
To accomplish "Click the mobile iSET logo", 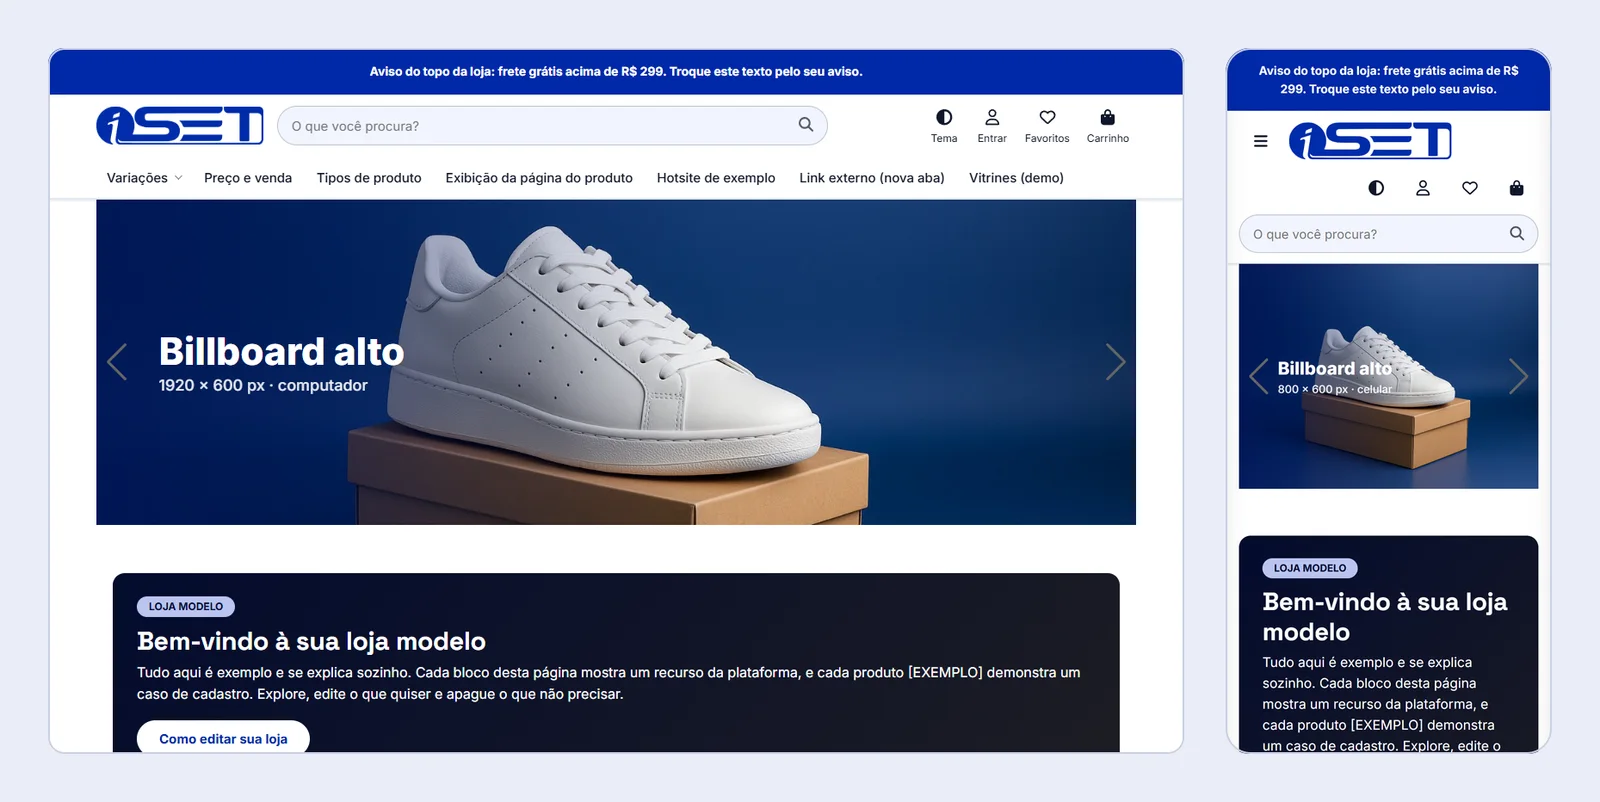I will (1370, 141).
